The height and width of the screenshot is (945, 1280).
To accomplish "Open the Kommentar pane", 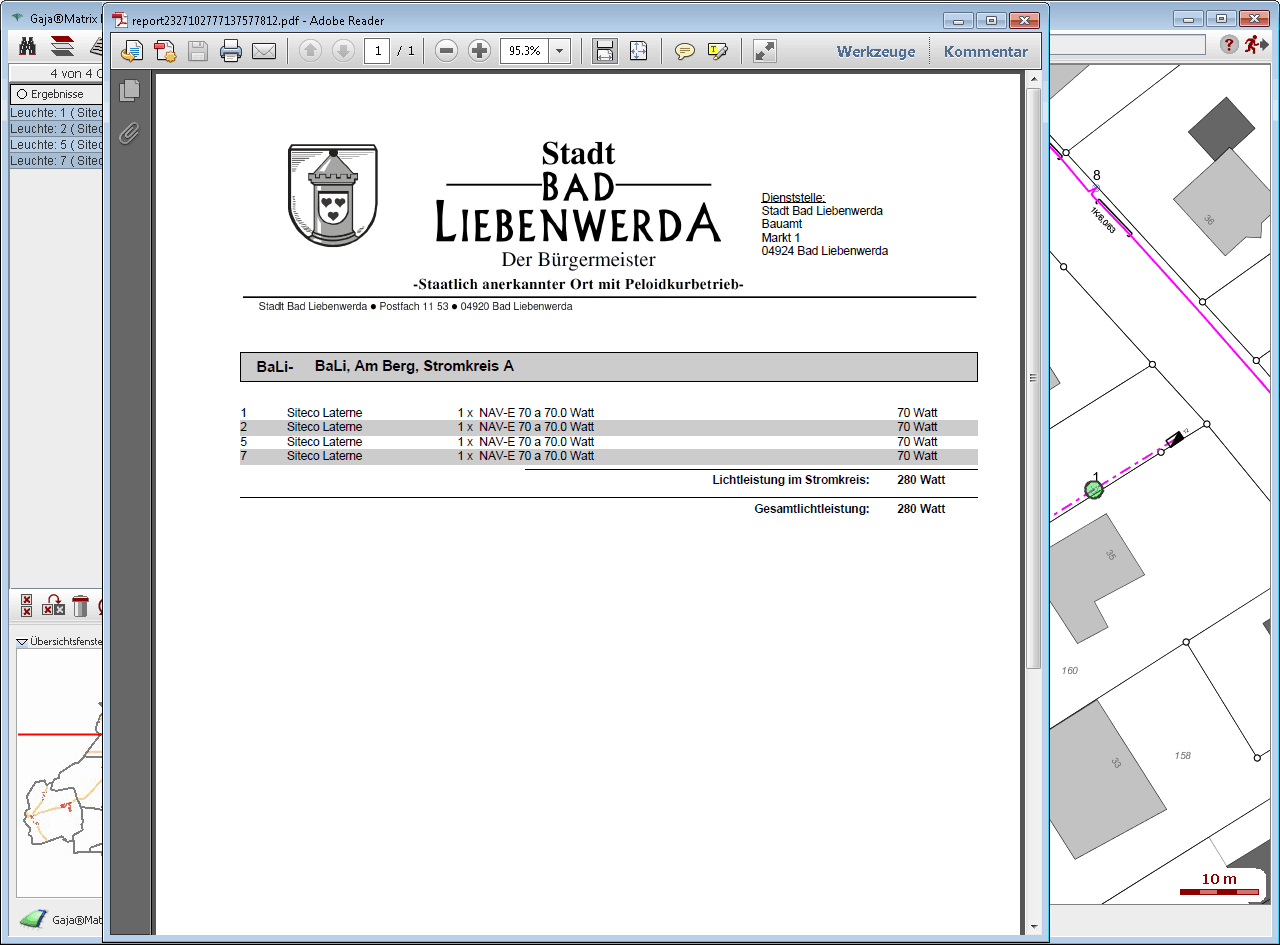I will click(x=985, y=52).
